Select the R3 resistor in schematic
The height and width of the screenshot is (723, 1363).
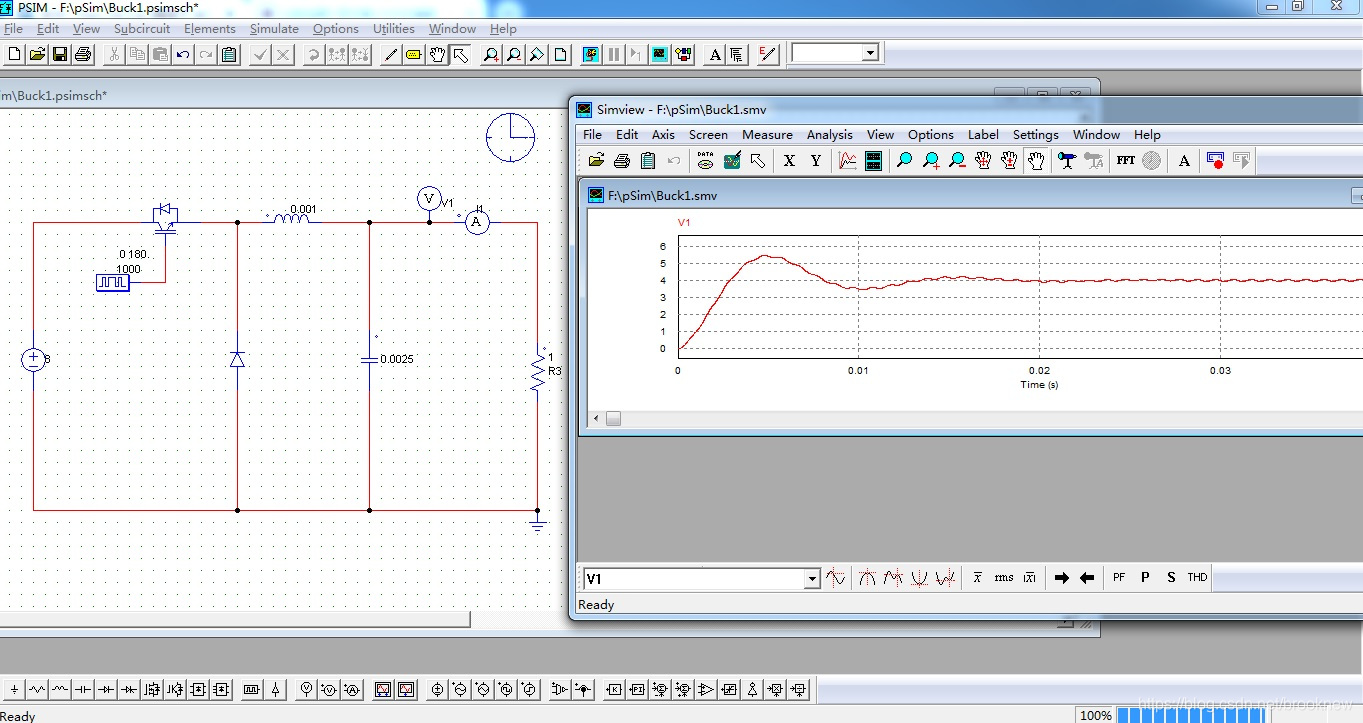[538, 374]
